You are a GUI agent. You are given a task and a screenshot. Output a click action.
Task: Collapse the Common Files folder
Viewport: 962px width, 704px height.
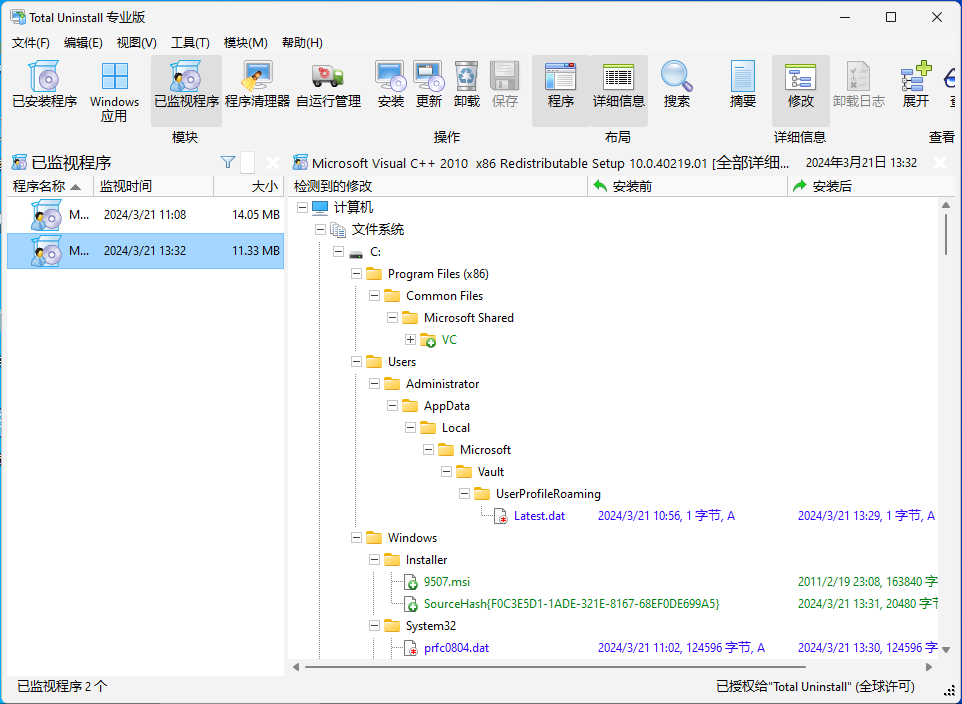click(x=374, y=296)
